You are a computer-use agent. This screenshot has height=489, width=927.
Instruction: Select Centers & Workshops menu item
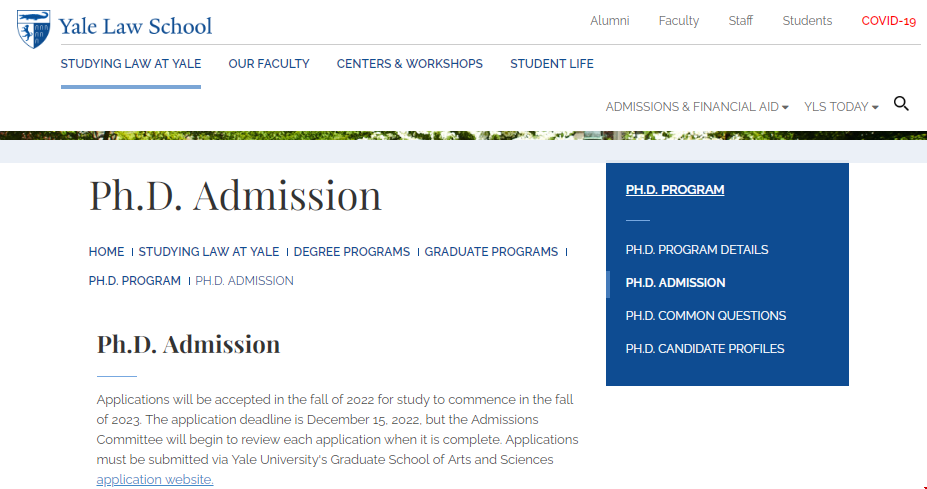(x=410, y=64)
